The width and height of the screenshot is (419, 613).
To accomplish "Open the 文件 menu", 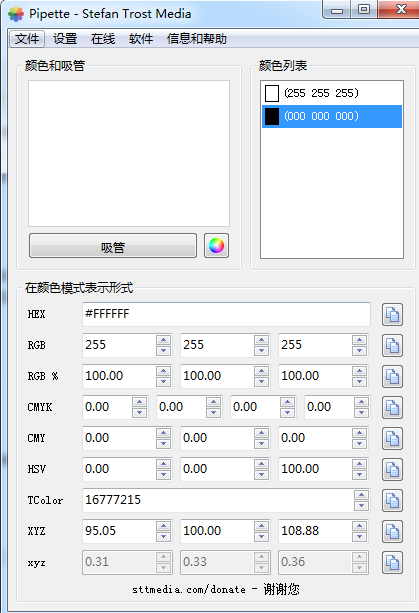I will coord(27,39).
